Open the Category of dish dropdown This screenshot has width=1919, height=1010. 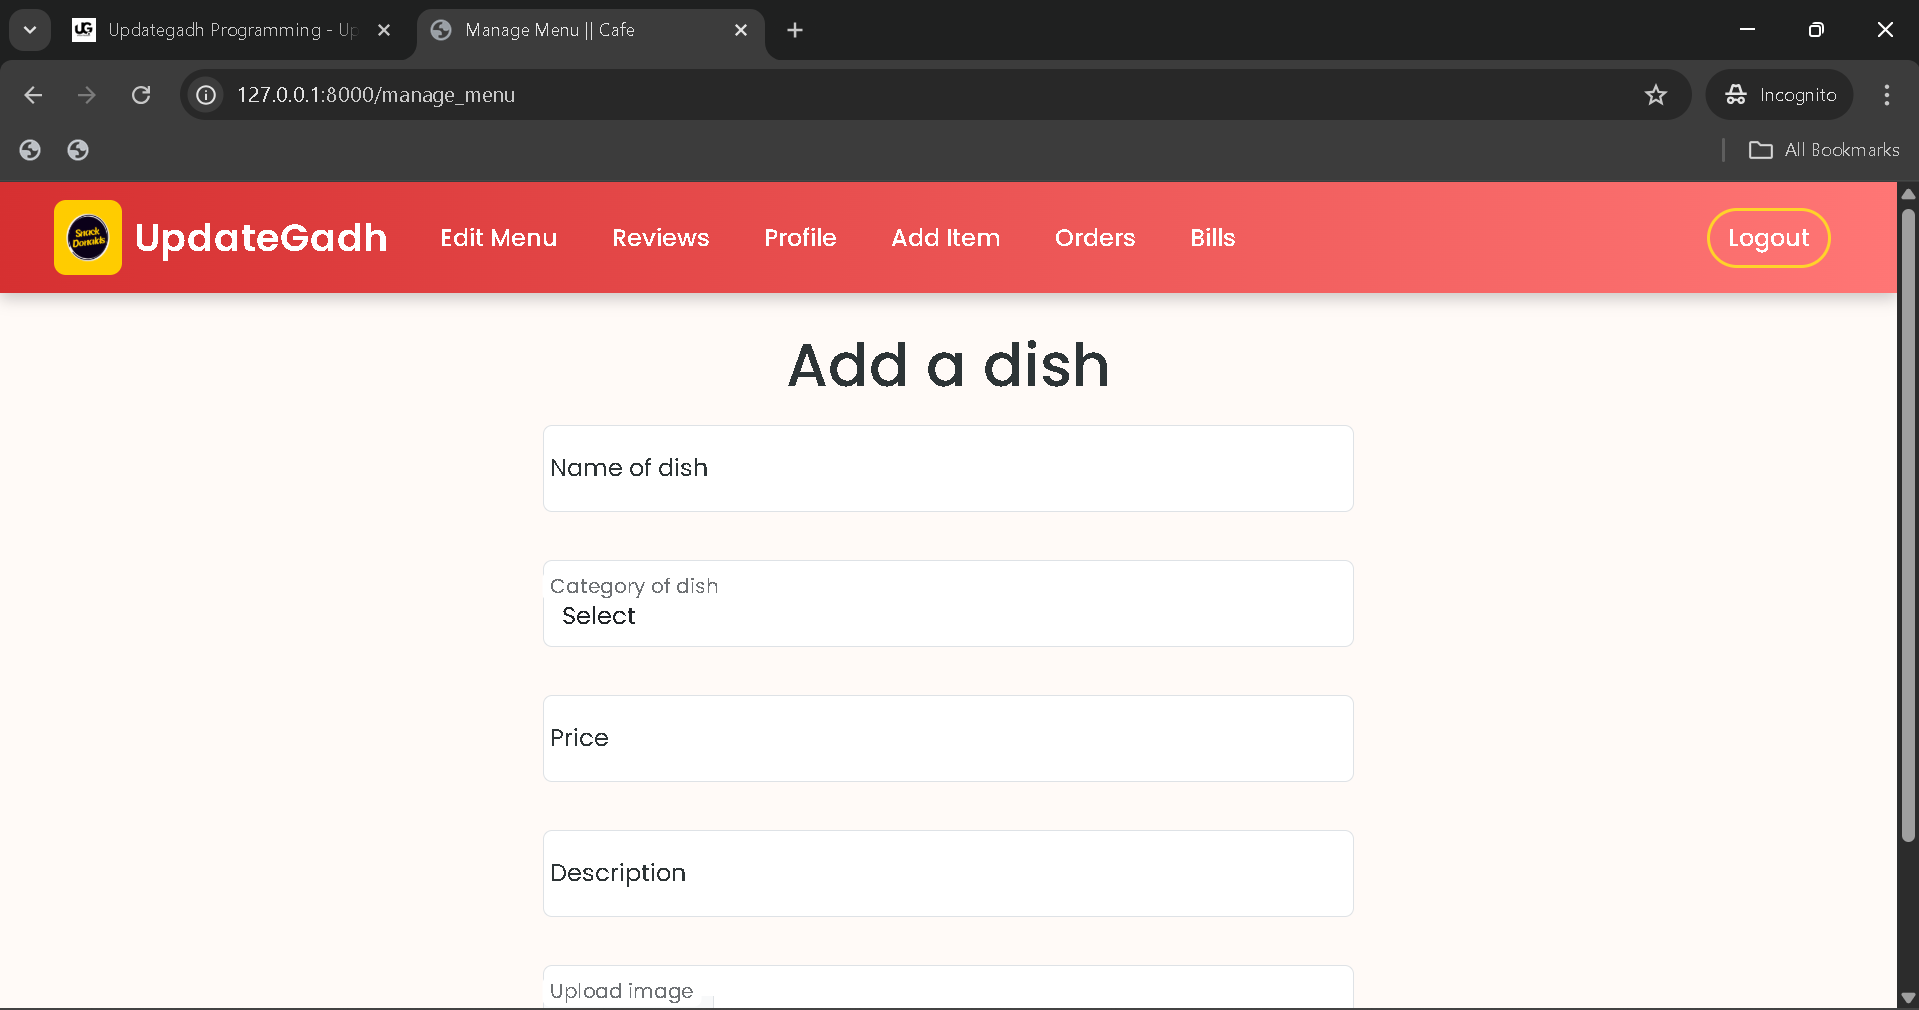pos(947,615)
